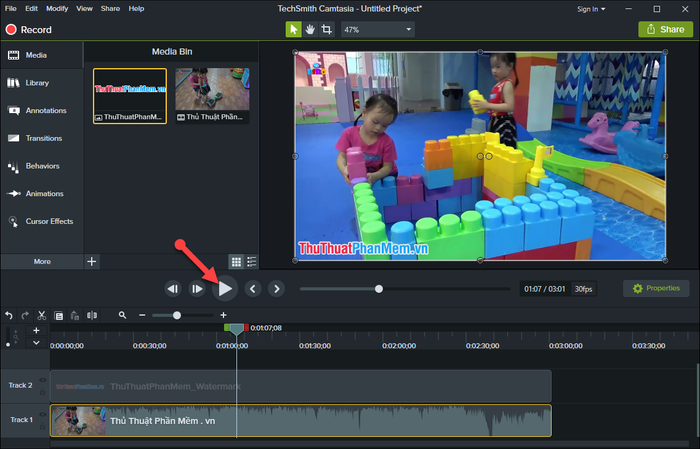Add a new track with plus button

click(37, 331)
